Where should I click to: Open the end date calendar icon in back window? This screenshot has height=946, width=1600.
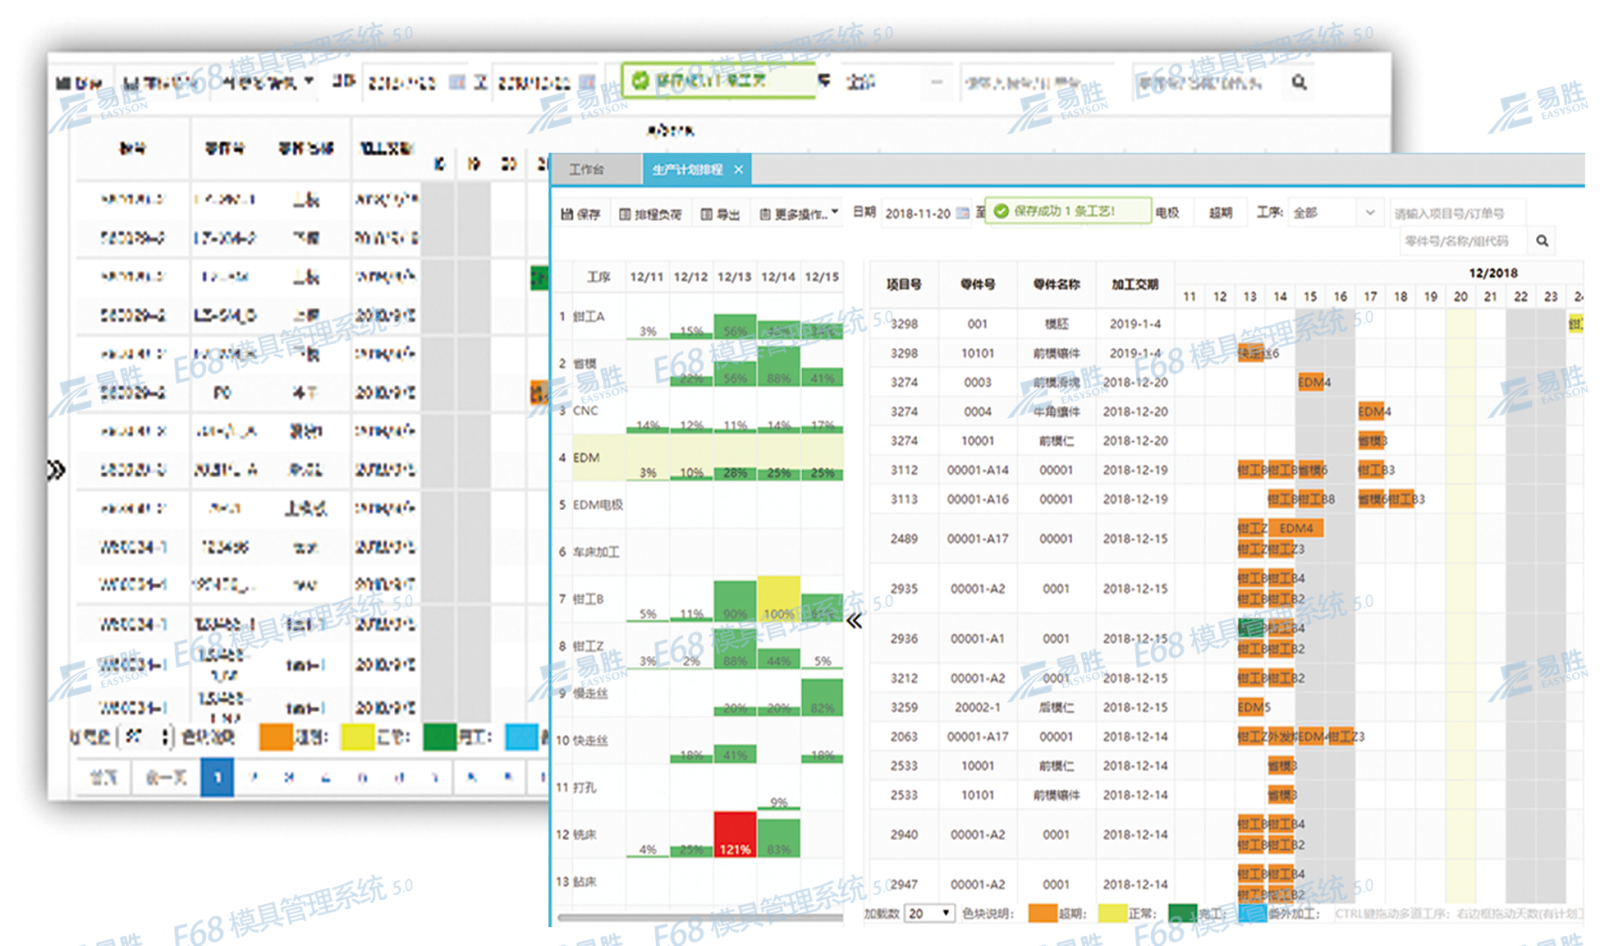[x=587, y=82]
